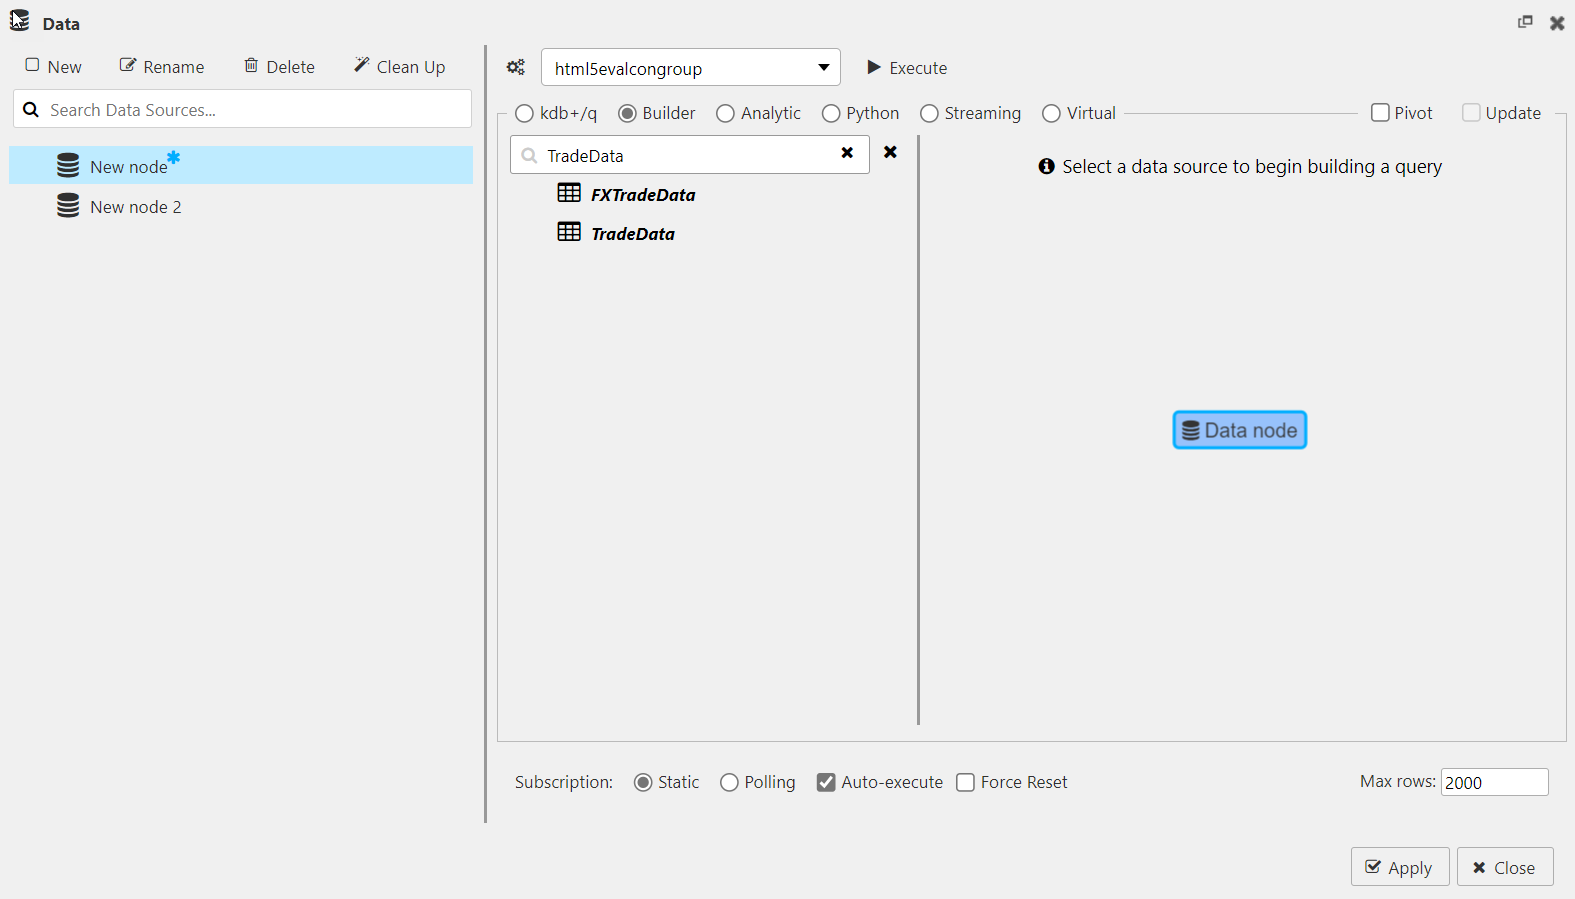Click the gears connection settings icon

pos(515,67)
